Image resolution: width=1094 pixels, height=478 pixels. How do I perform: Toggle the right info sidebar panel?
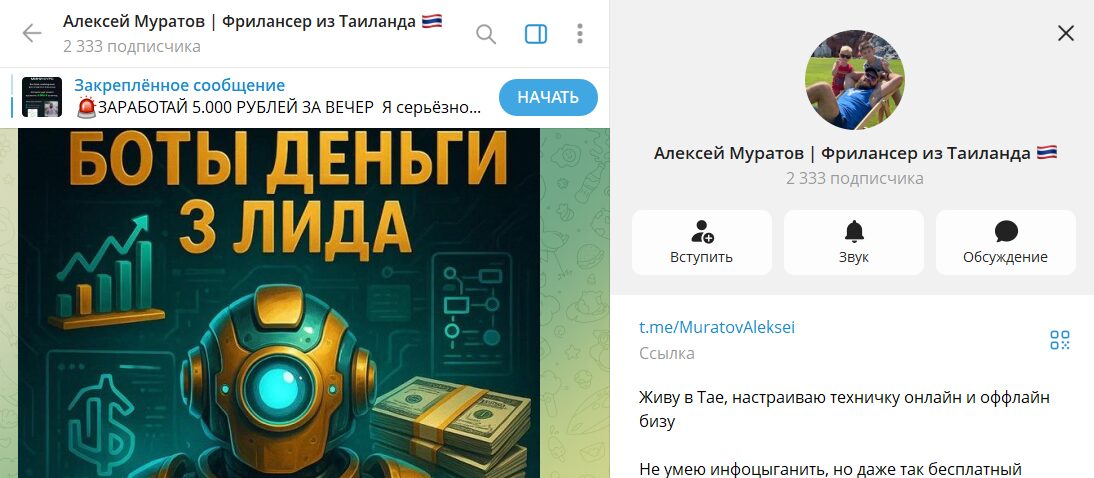point(536,34)
